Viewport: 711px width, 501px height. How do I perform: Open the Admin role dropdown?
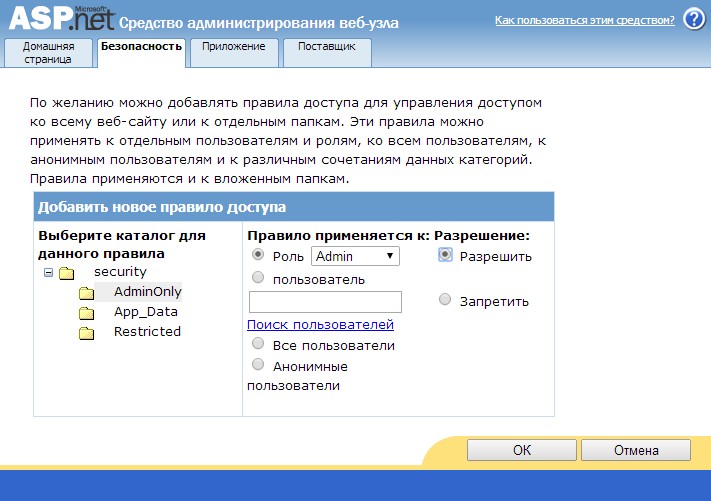pos(355,256)
